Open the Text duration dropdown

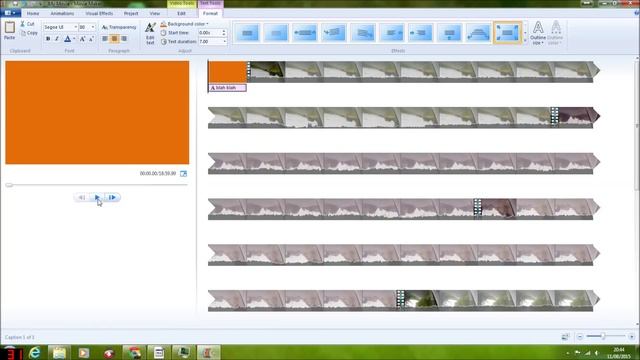224,42
